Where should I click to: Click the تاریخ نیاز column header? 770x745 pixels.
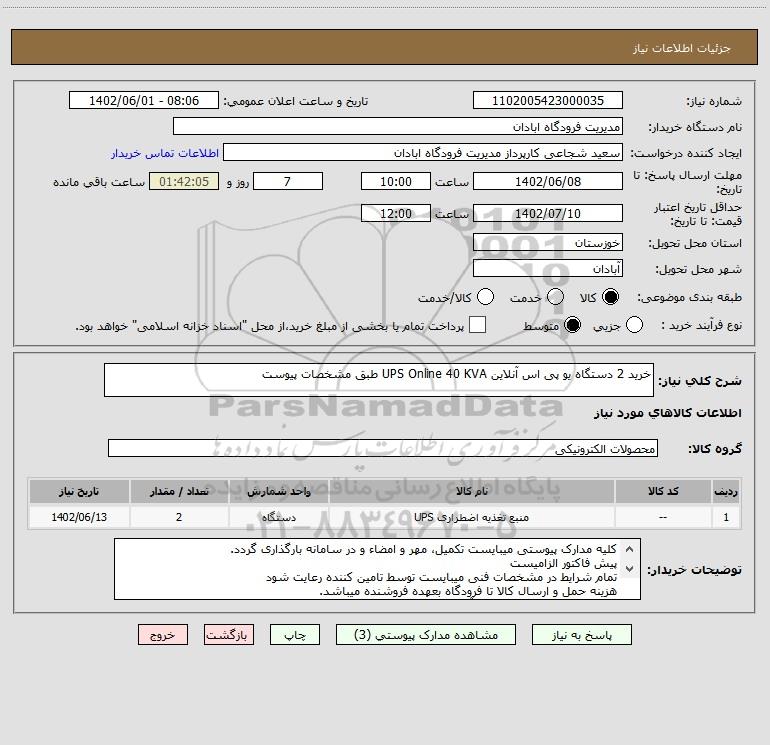point(79,491)
